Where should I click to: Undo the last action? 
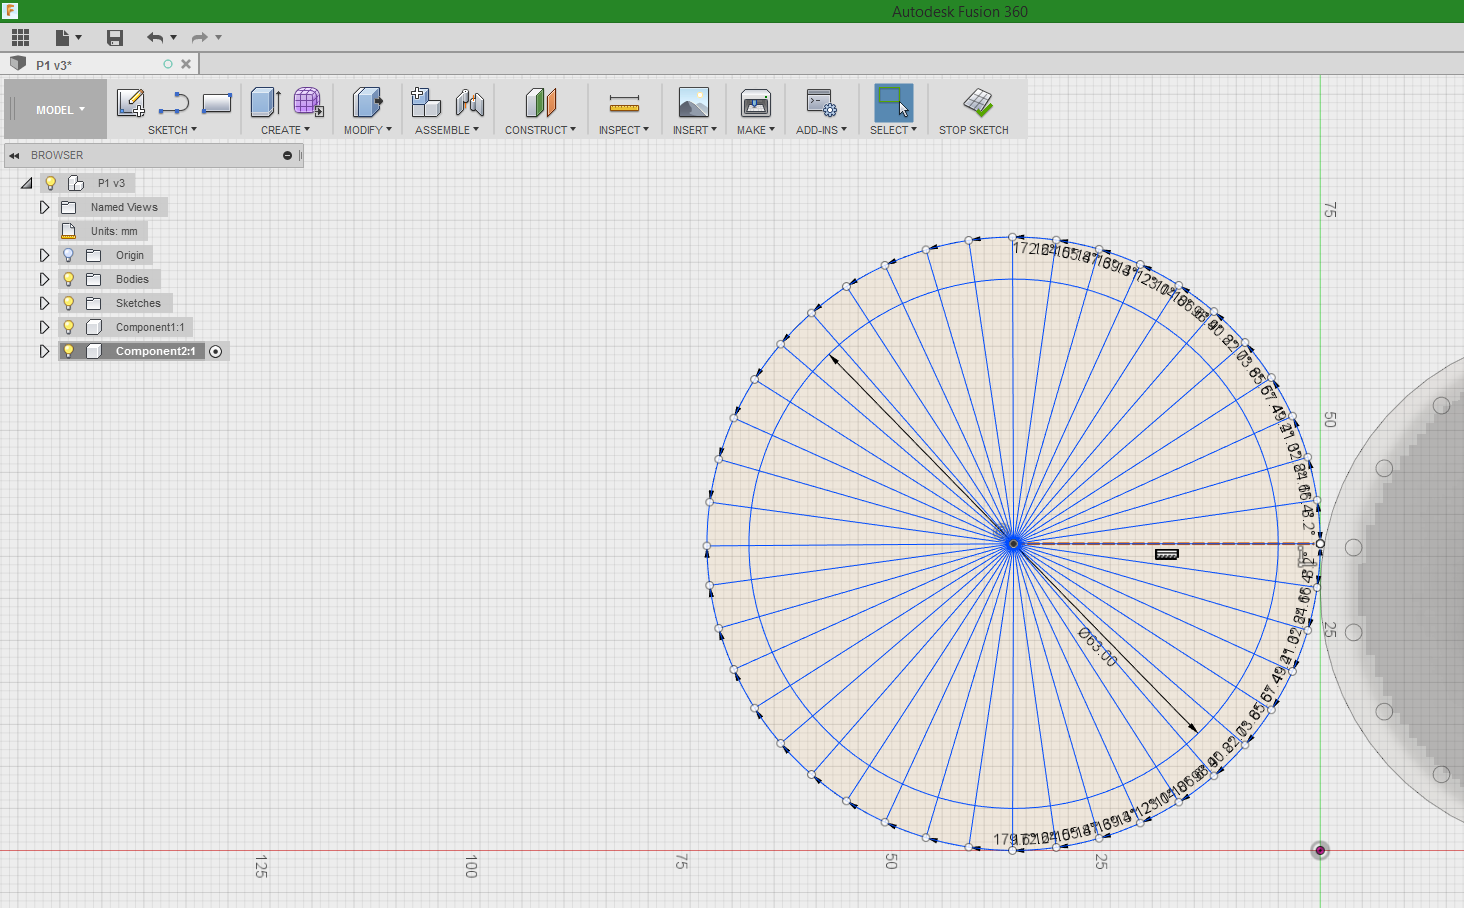coord(155,38)
